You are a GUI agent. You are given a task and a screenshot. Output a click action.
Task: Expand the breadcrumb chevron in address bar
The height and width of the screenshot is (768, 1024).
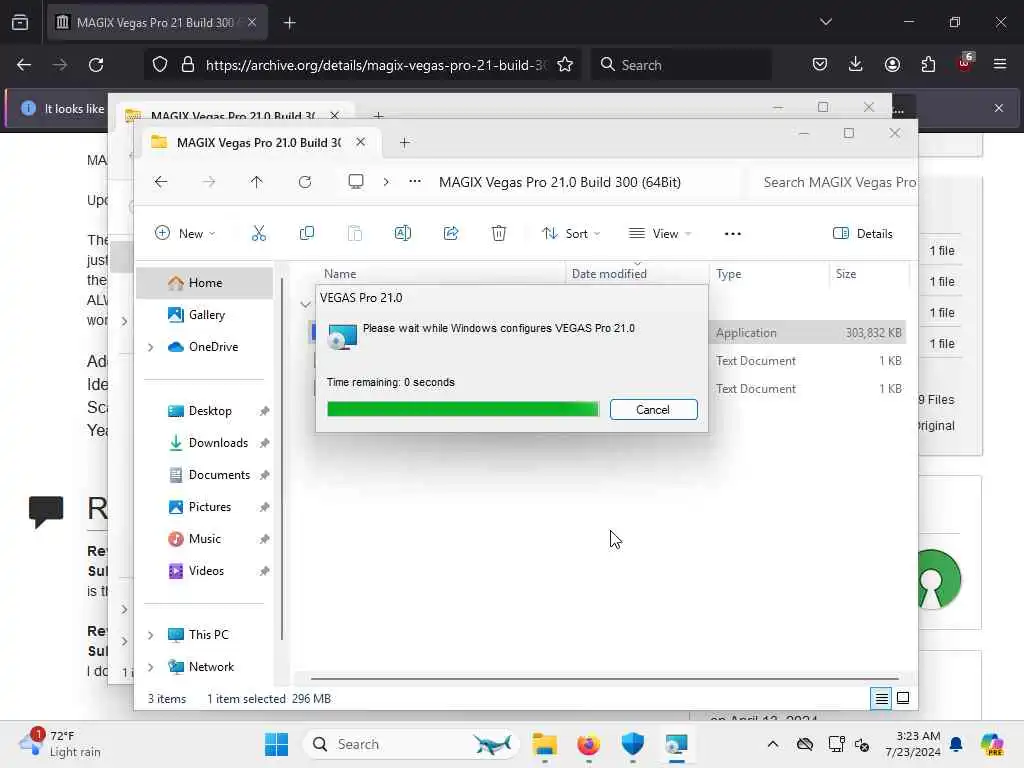coord(386,182)
